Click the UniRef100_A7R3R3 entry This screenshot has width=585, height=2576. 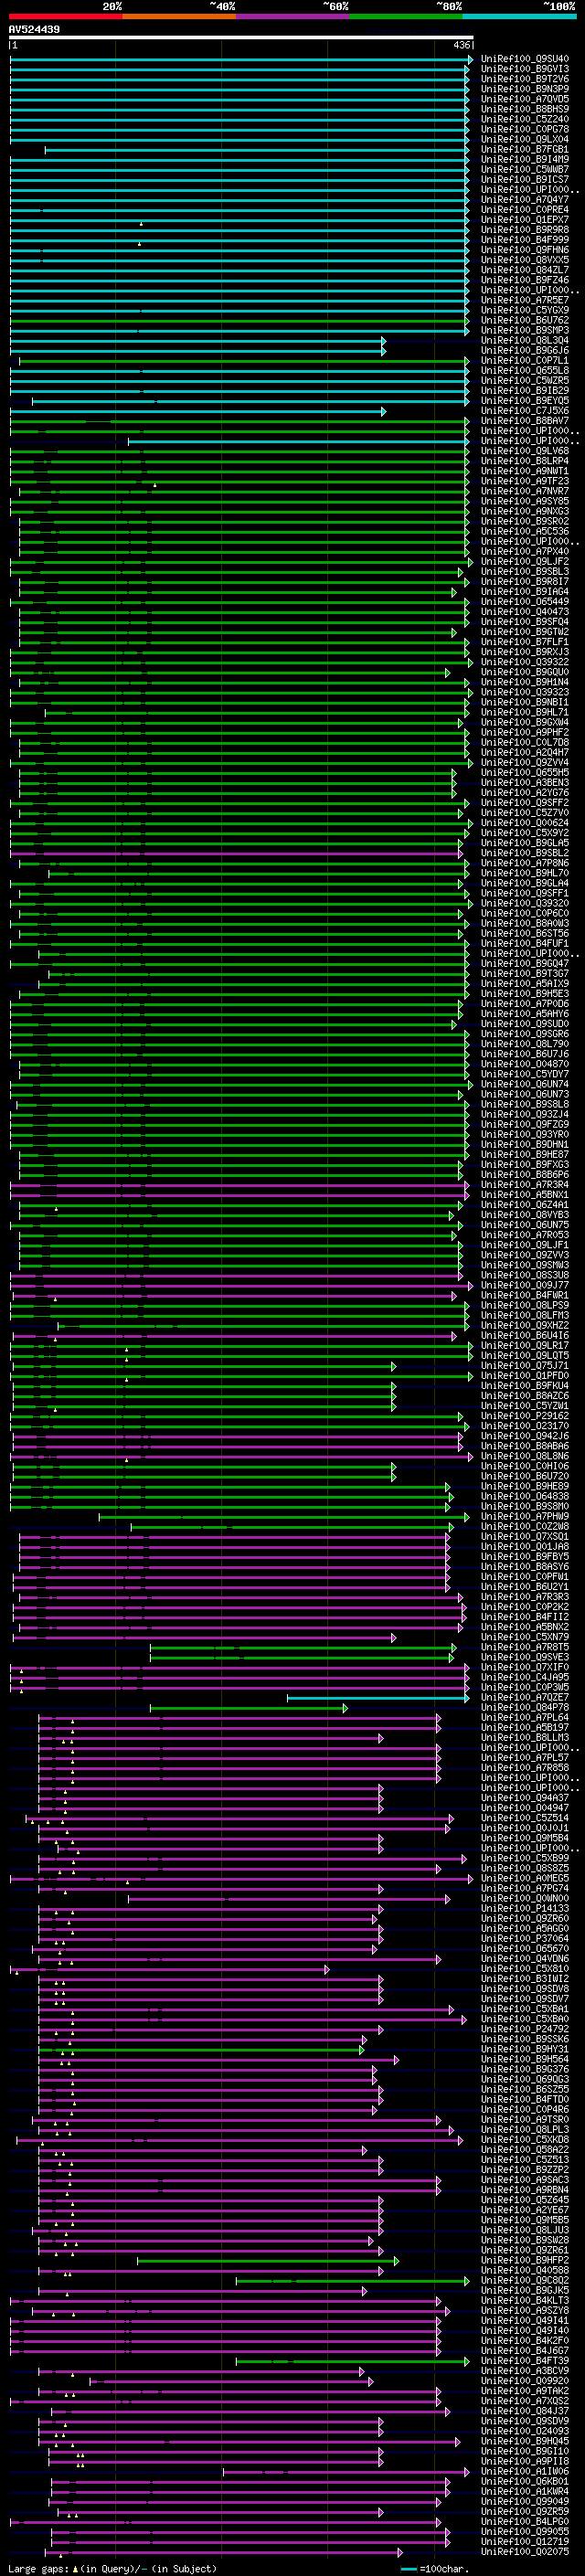point(525,1597)
